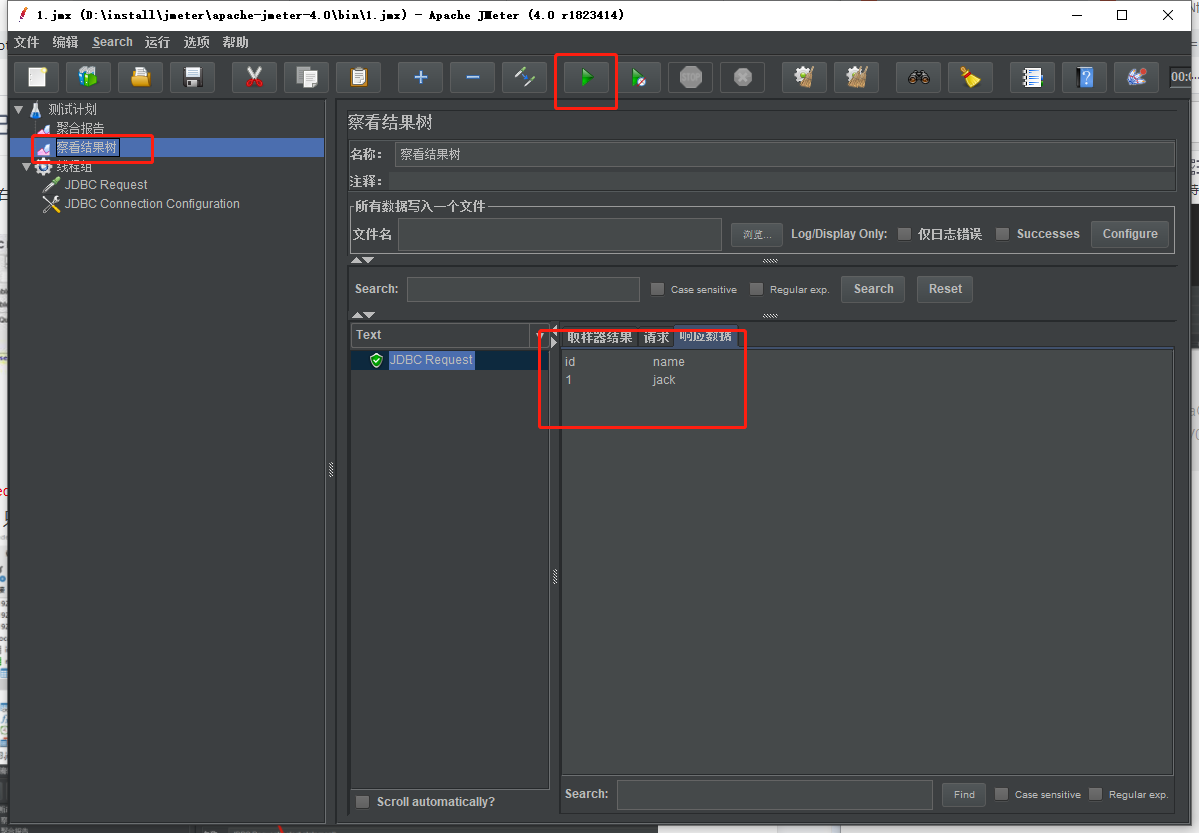
Task: Click the Stop sign toolbar icon
Action: (690, 77)
